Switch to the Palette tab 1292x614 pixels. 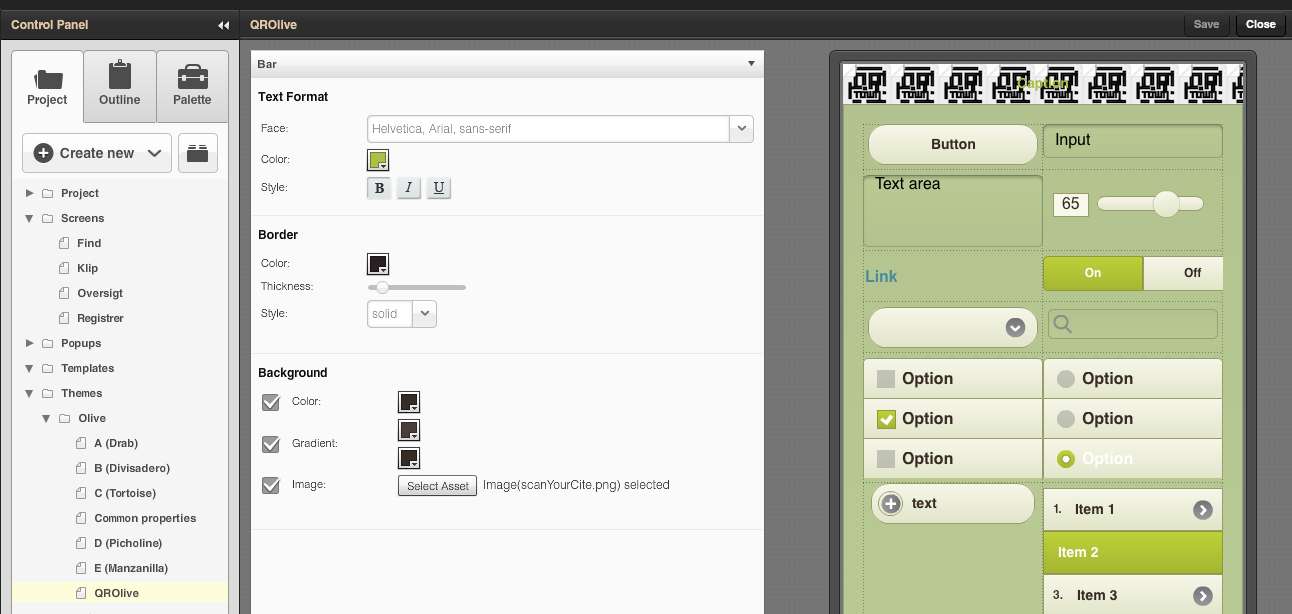[192, 86]
